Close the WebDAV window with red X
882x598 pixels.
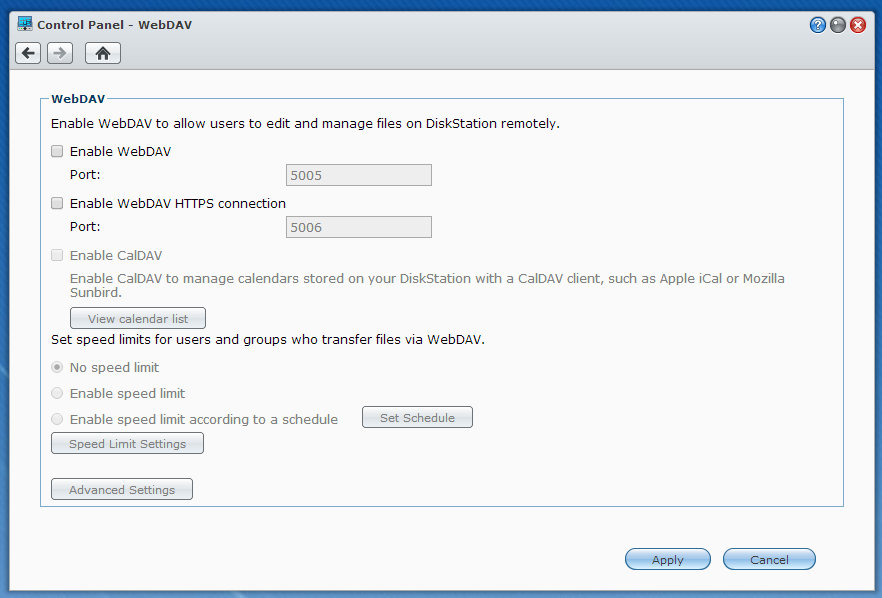[x=858, y=25]
